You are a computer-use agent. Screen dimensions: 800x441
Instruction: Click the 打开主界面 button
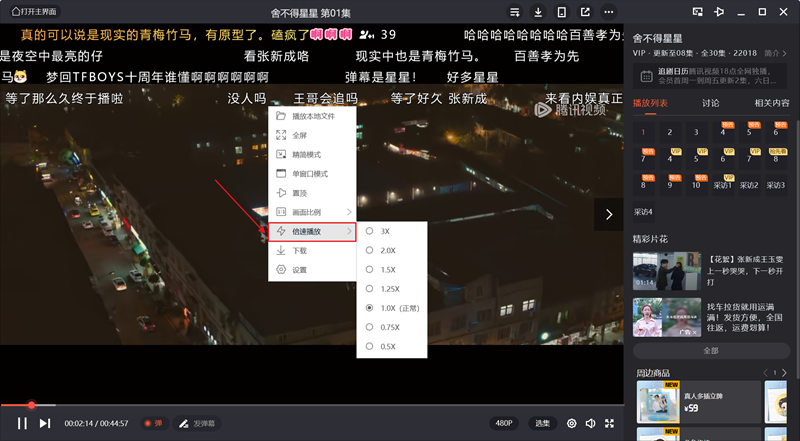34,11
